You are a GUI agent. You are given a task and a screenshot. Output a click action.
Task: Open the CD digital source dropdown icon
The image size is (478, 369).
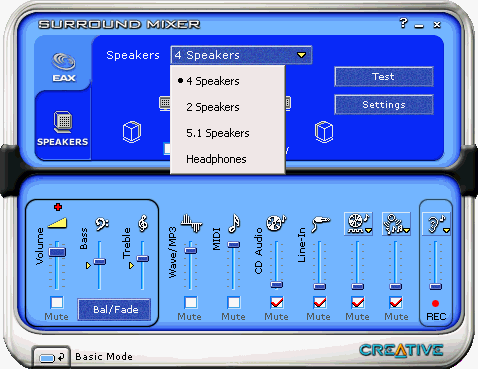coord(358,223)
